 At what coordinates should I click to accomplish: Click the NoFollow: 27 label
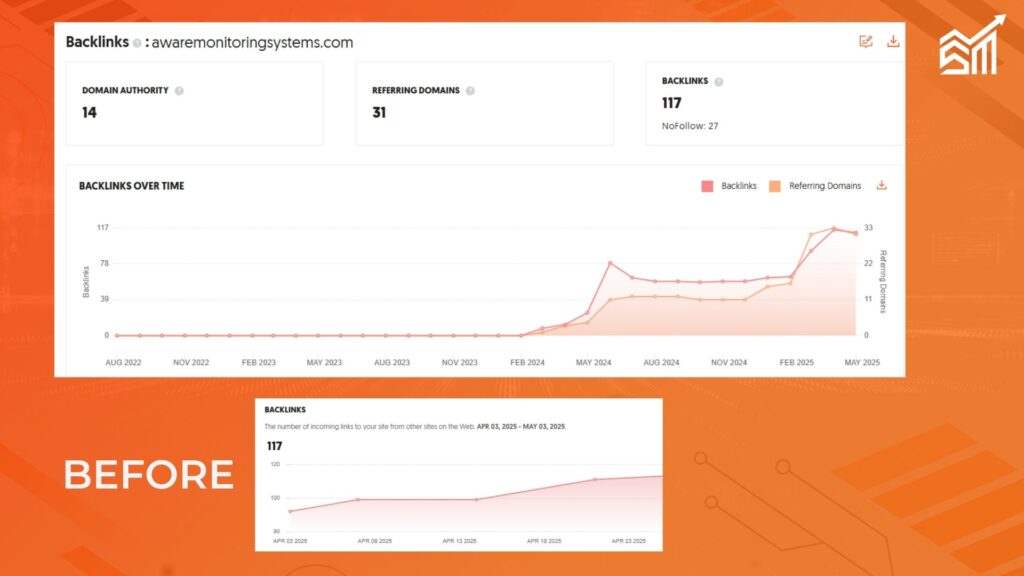(690, 126)
